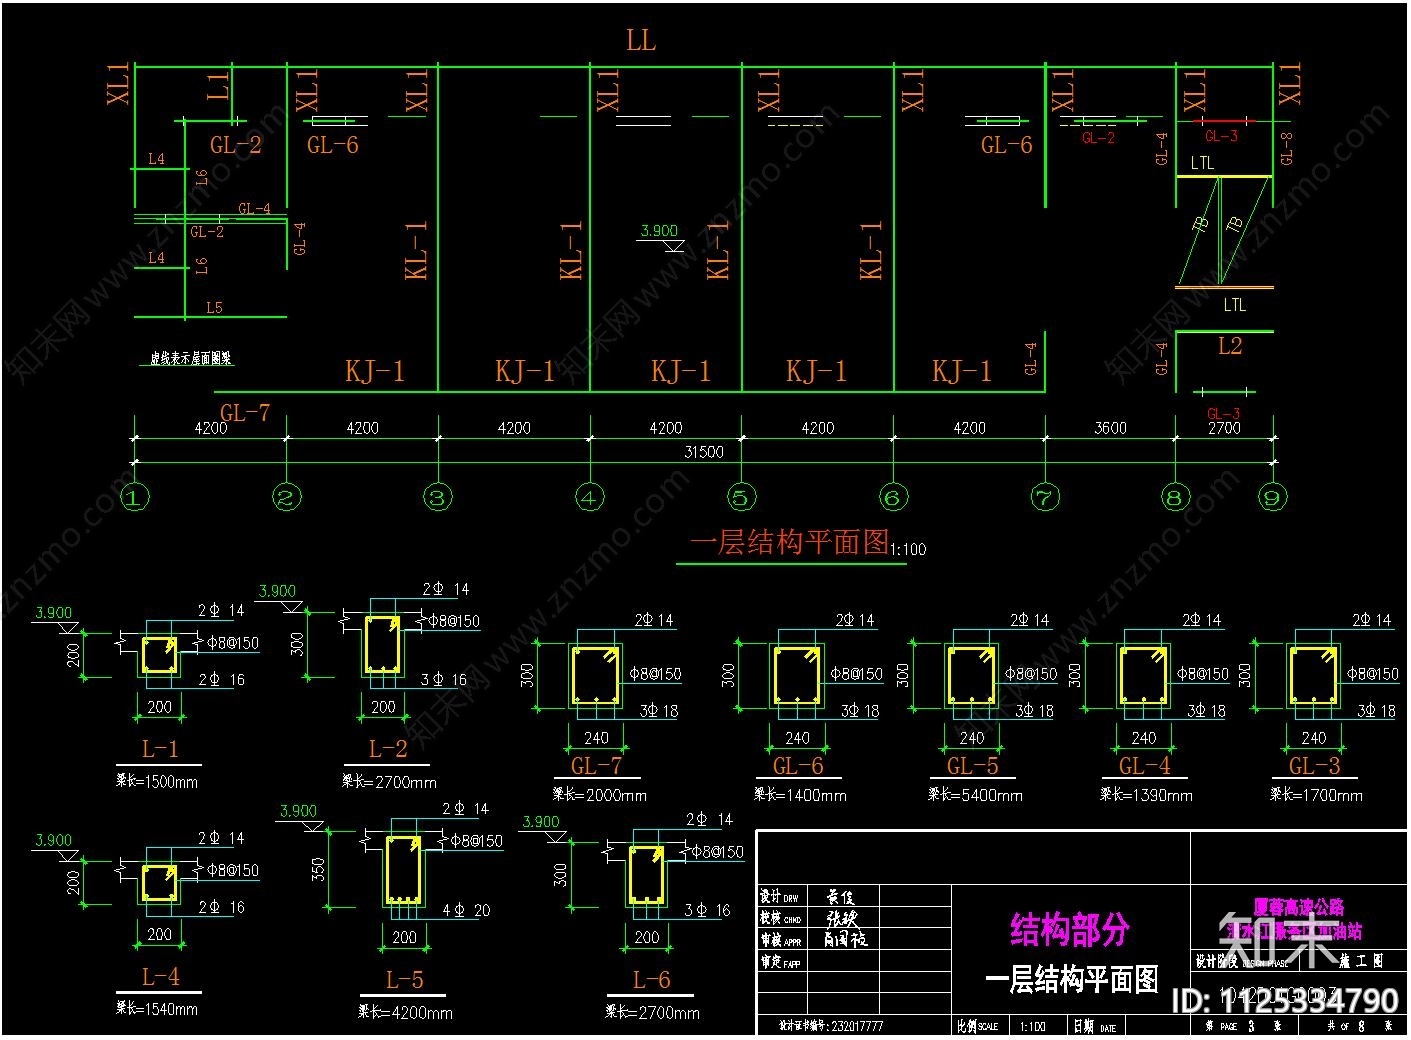Select the 梁长=2700mm note under L-6
The height and width of the screenshot is (1040, 1411).
(x=652, y=1013)
